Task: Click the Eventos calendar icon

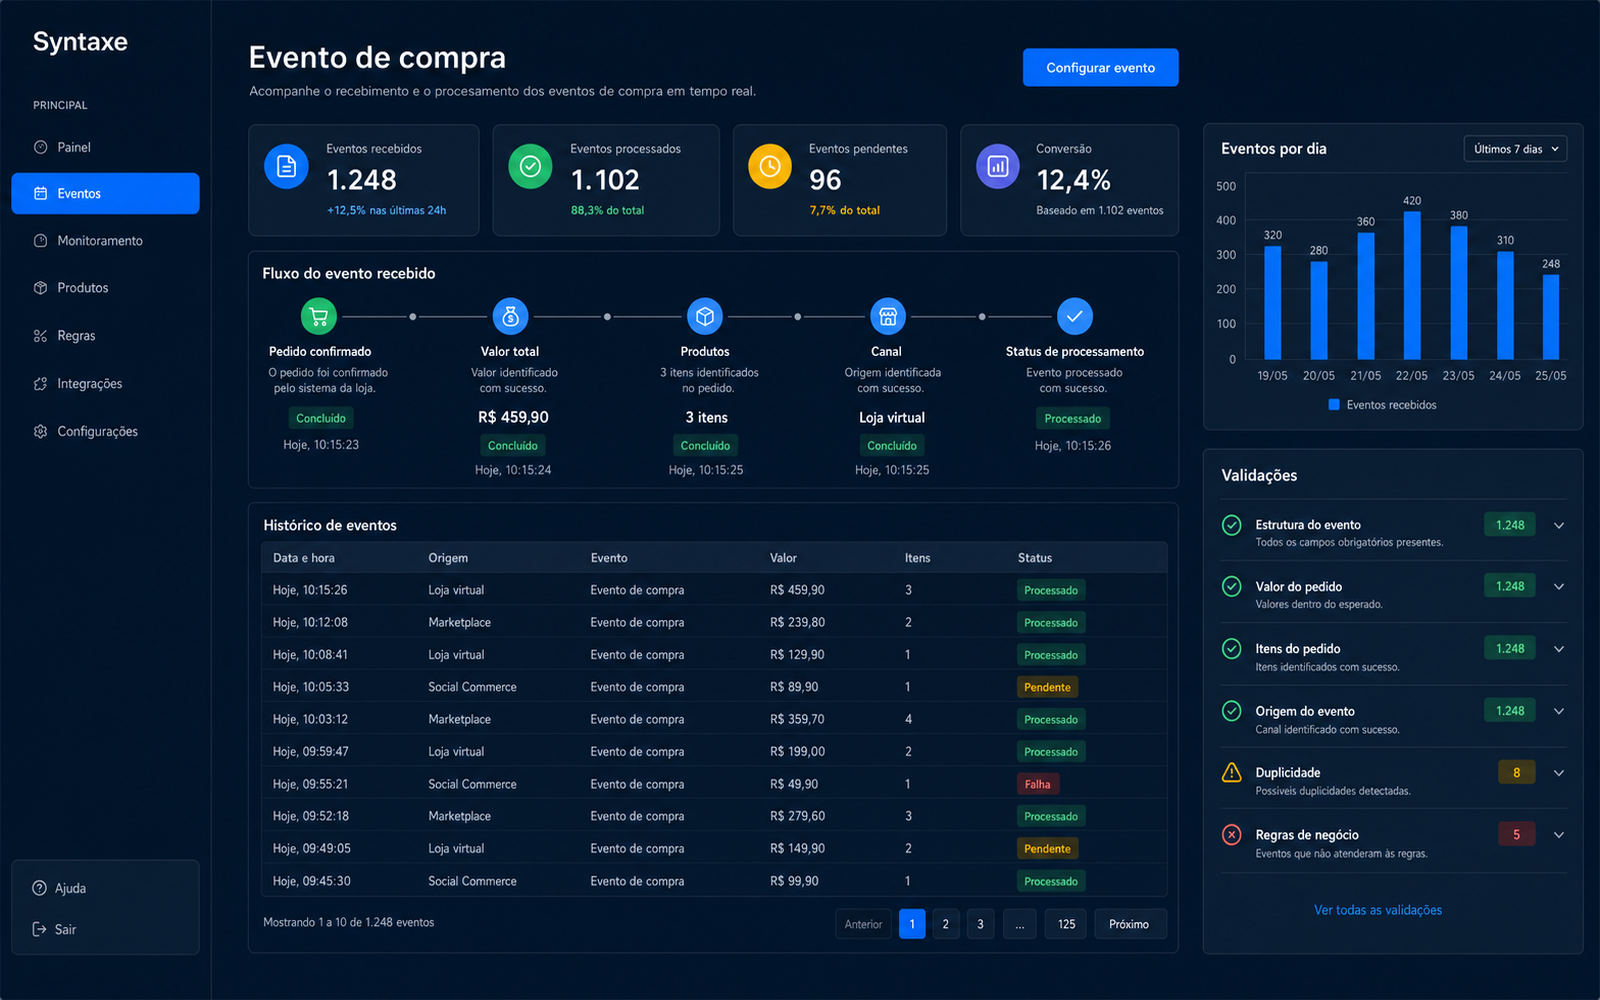Action: pyautogui.click(x=40, y=193)
